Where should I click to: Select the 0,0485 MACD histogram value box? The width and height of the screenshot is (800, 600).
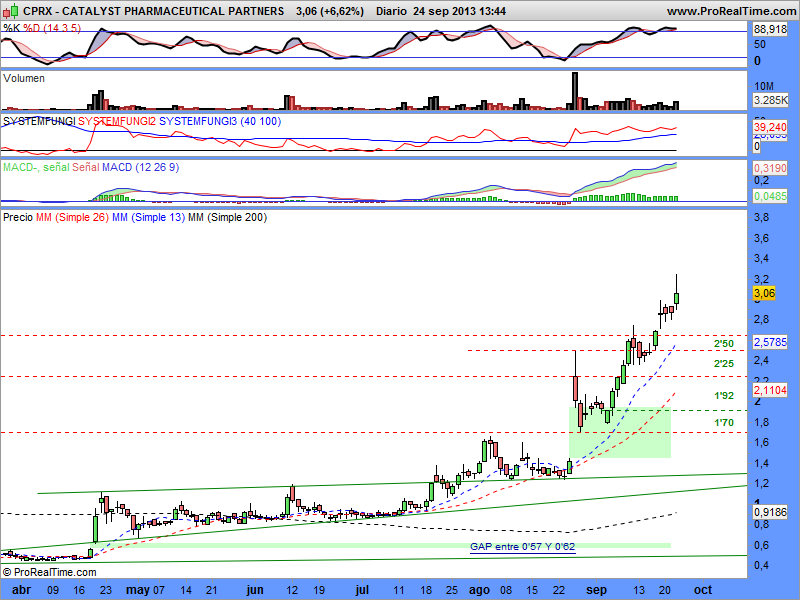click(x=770, y=196)
